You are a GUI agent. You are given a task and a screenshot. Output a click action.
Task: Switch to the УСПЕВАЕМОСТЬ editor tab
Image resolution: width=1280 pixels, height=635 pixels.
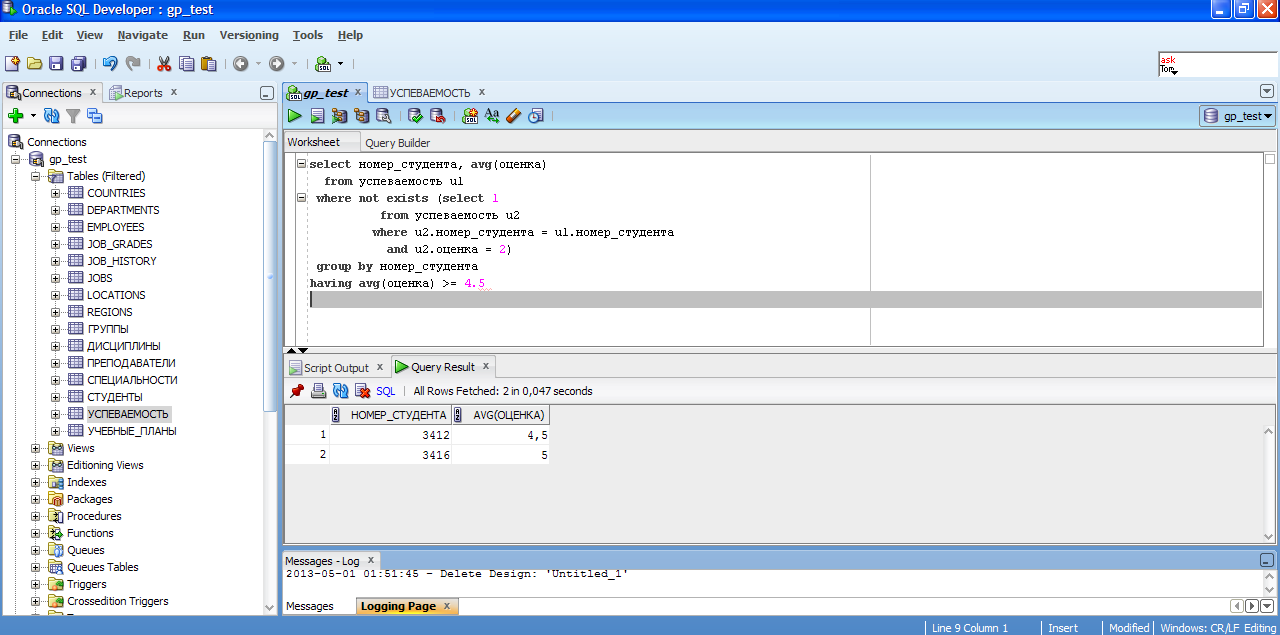[x=430, y=93]
